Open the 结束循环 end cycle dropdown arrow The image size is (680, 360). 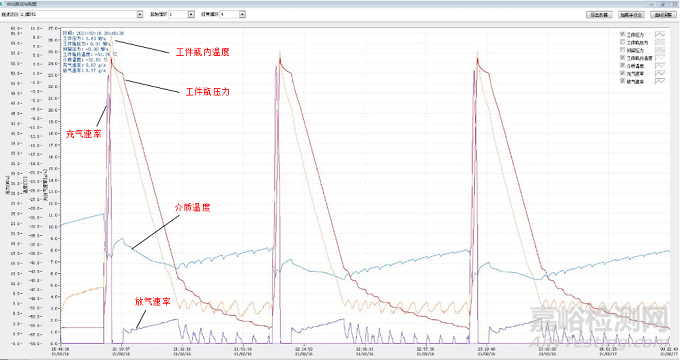[x=242, y=14]
